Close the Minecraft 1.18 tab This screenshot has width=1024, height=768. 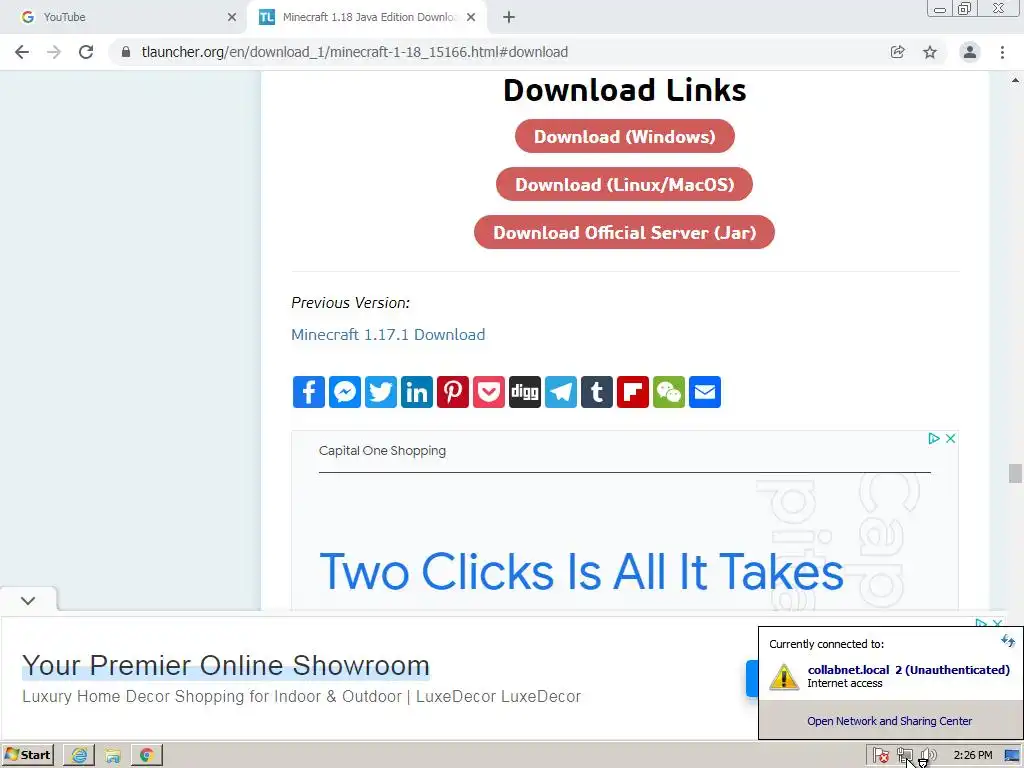click(x=471, y=18)
